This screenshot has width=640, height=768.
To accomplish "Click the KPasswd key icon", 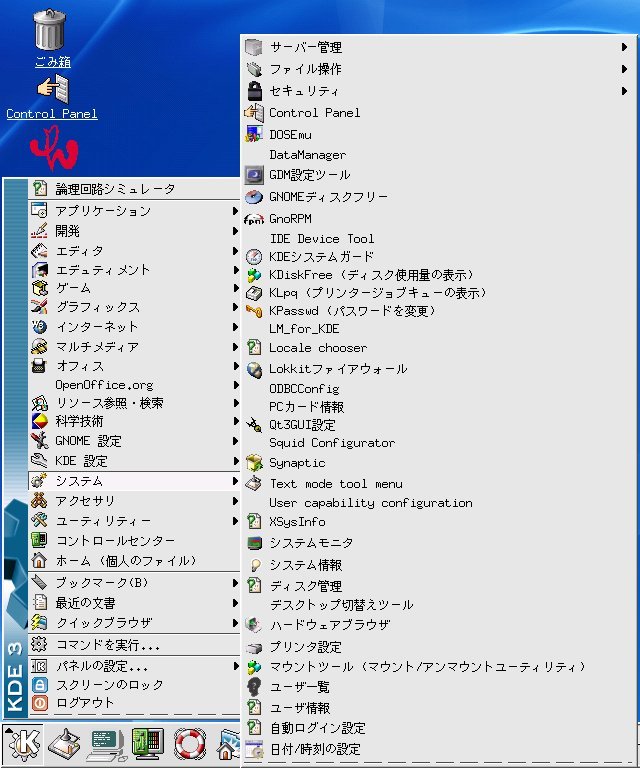I will (x=254, y=311).
